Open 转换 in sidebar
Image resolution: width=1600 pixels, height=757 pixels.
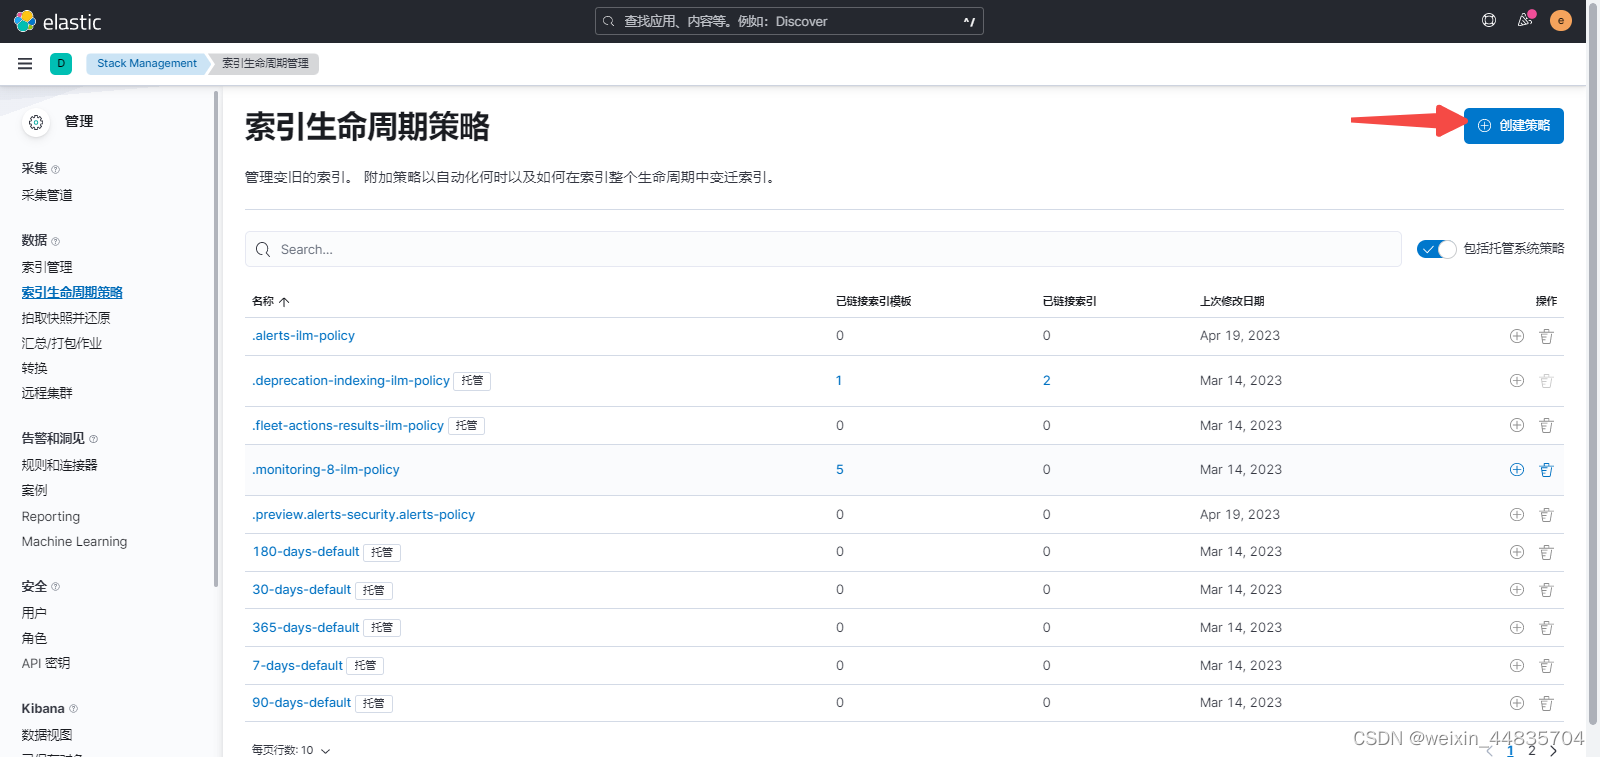click(x=34, y=368)
